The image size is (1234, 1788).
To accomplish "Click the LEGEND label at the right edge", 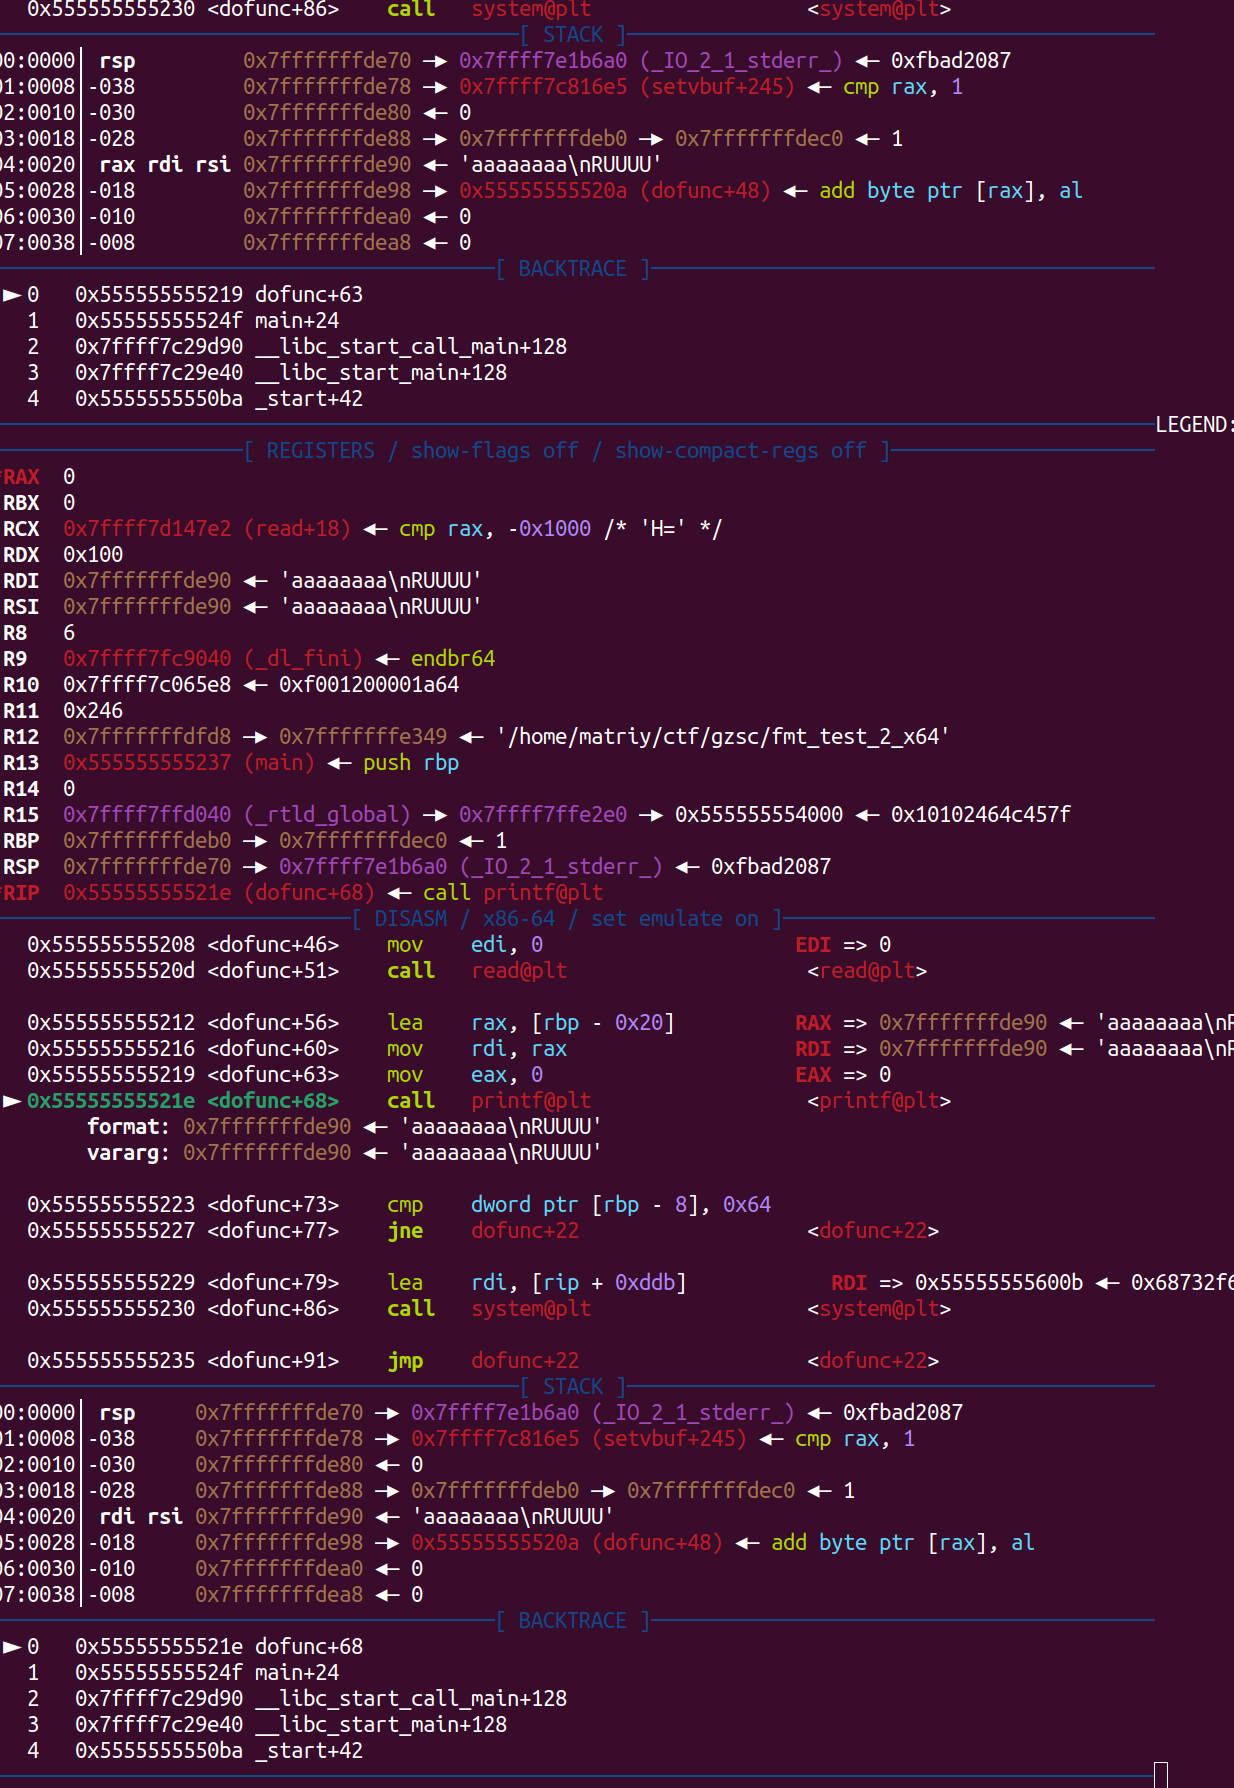I will [x=1193, y=425].
